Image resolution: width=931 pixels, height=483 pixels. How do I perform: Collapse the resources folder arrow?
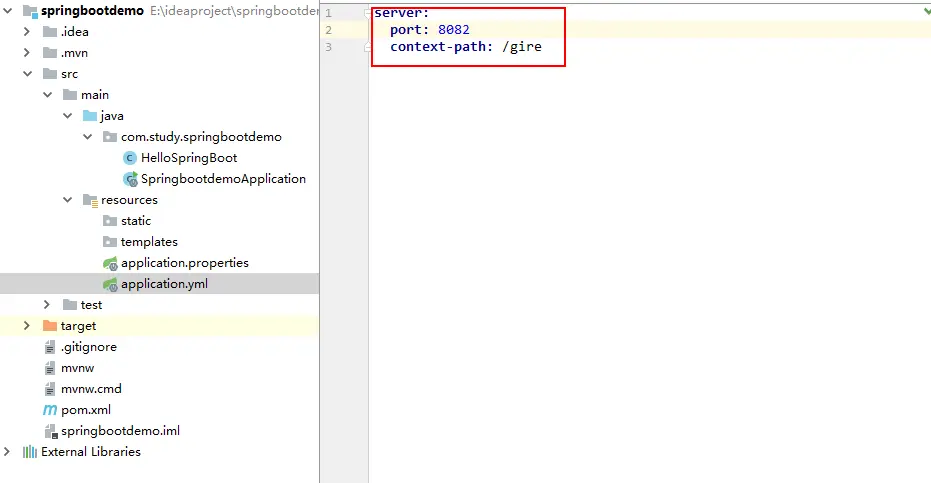[x=68, y=200]
